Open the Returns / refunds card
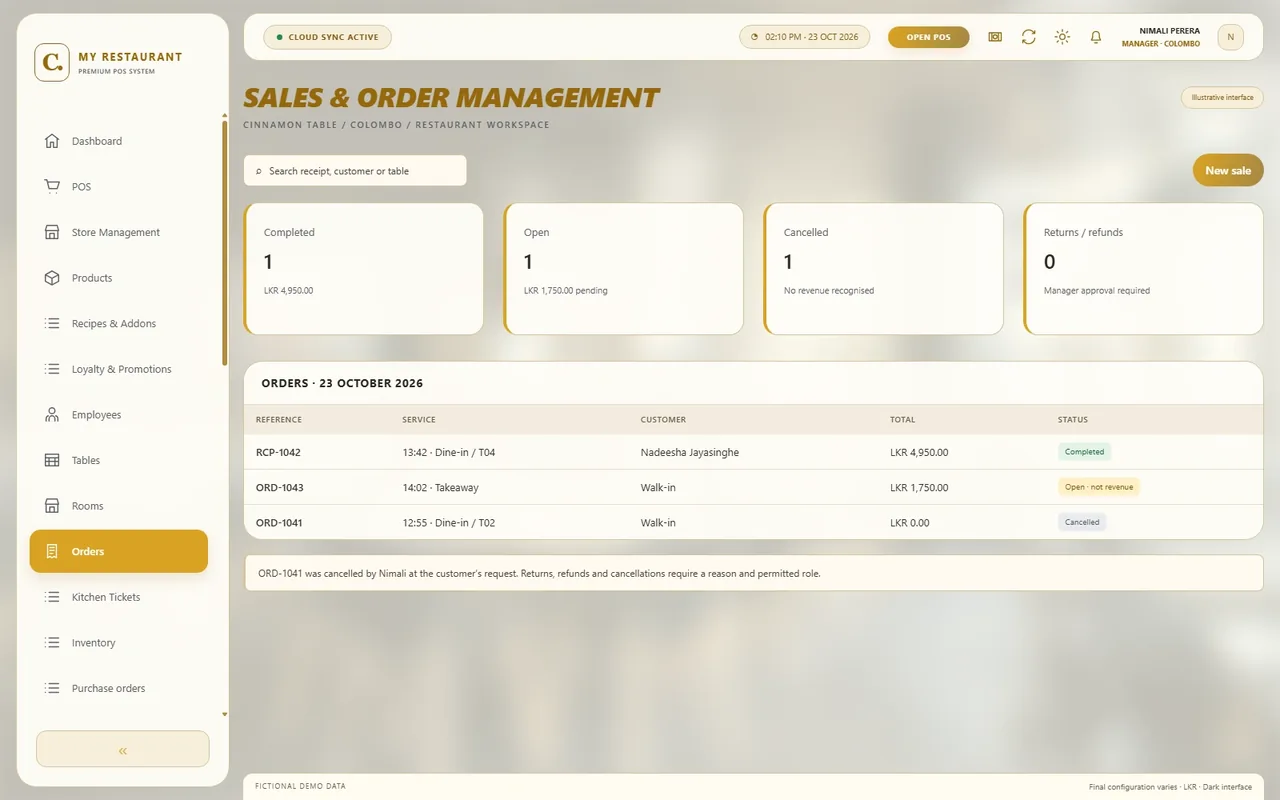The image size is (1280, 800). (1143, 269)
